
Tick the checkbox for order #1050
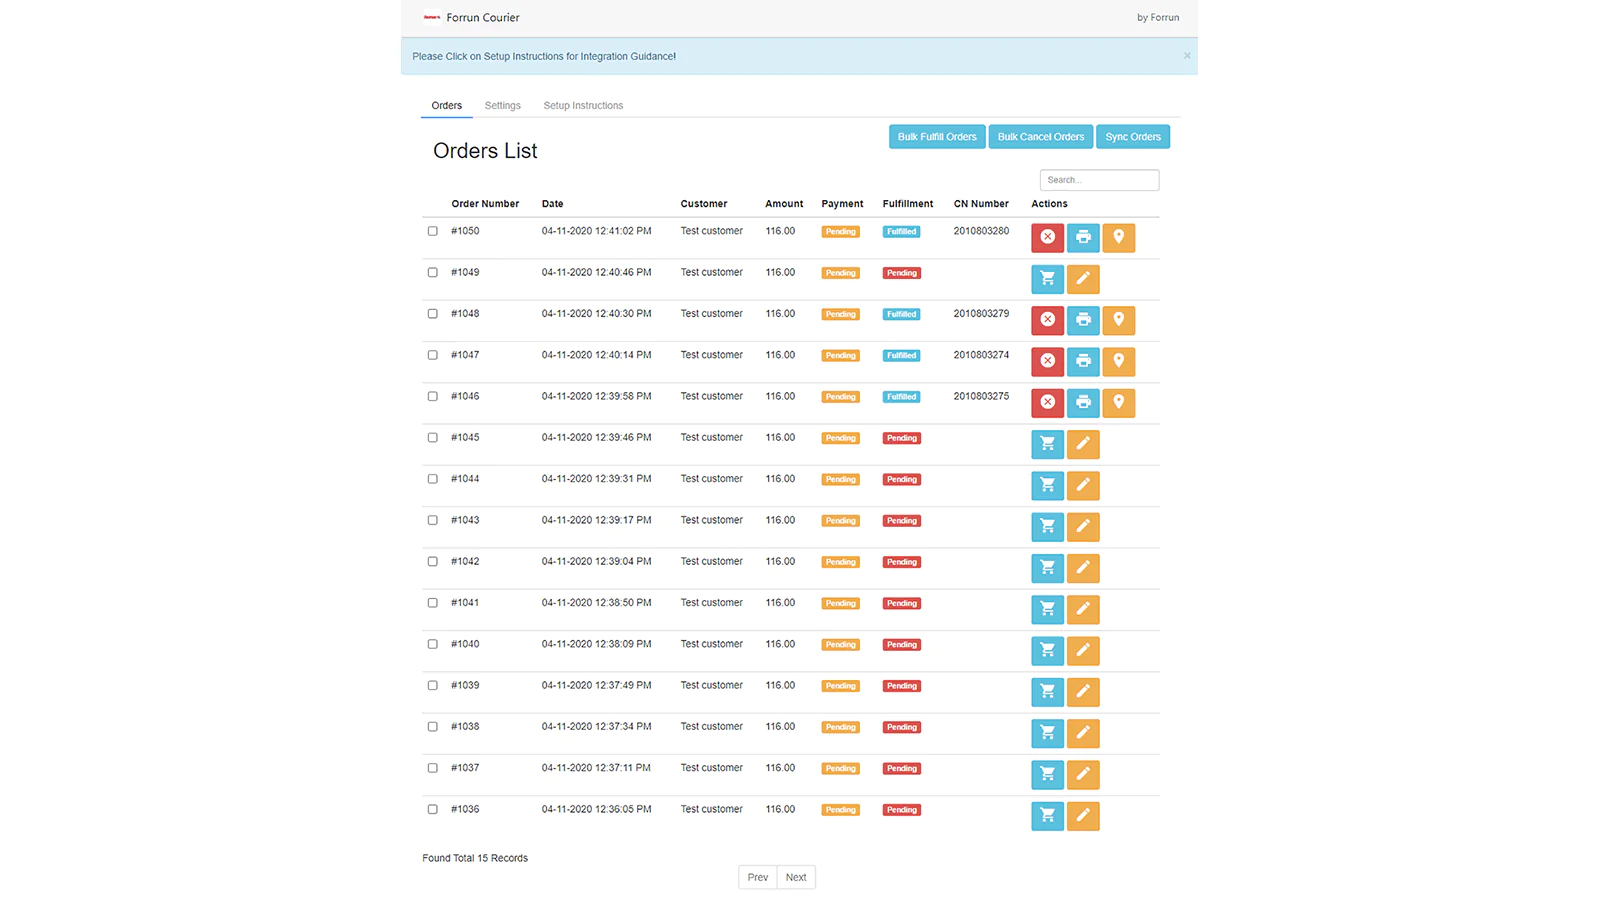433,231
